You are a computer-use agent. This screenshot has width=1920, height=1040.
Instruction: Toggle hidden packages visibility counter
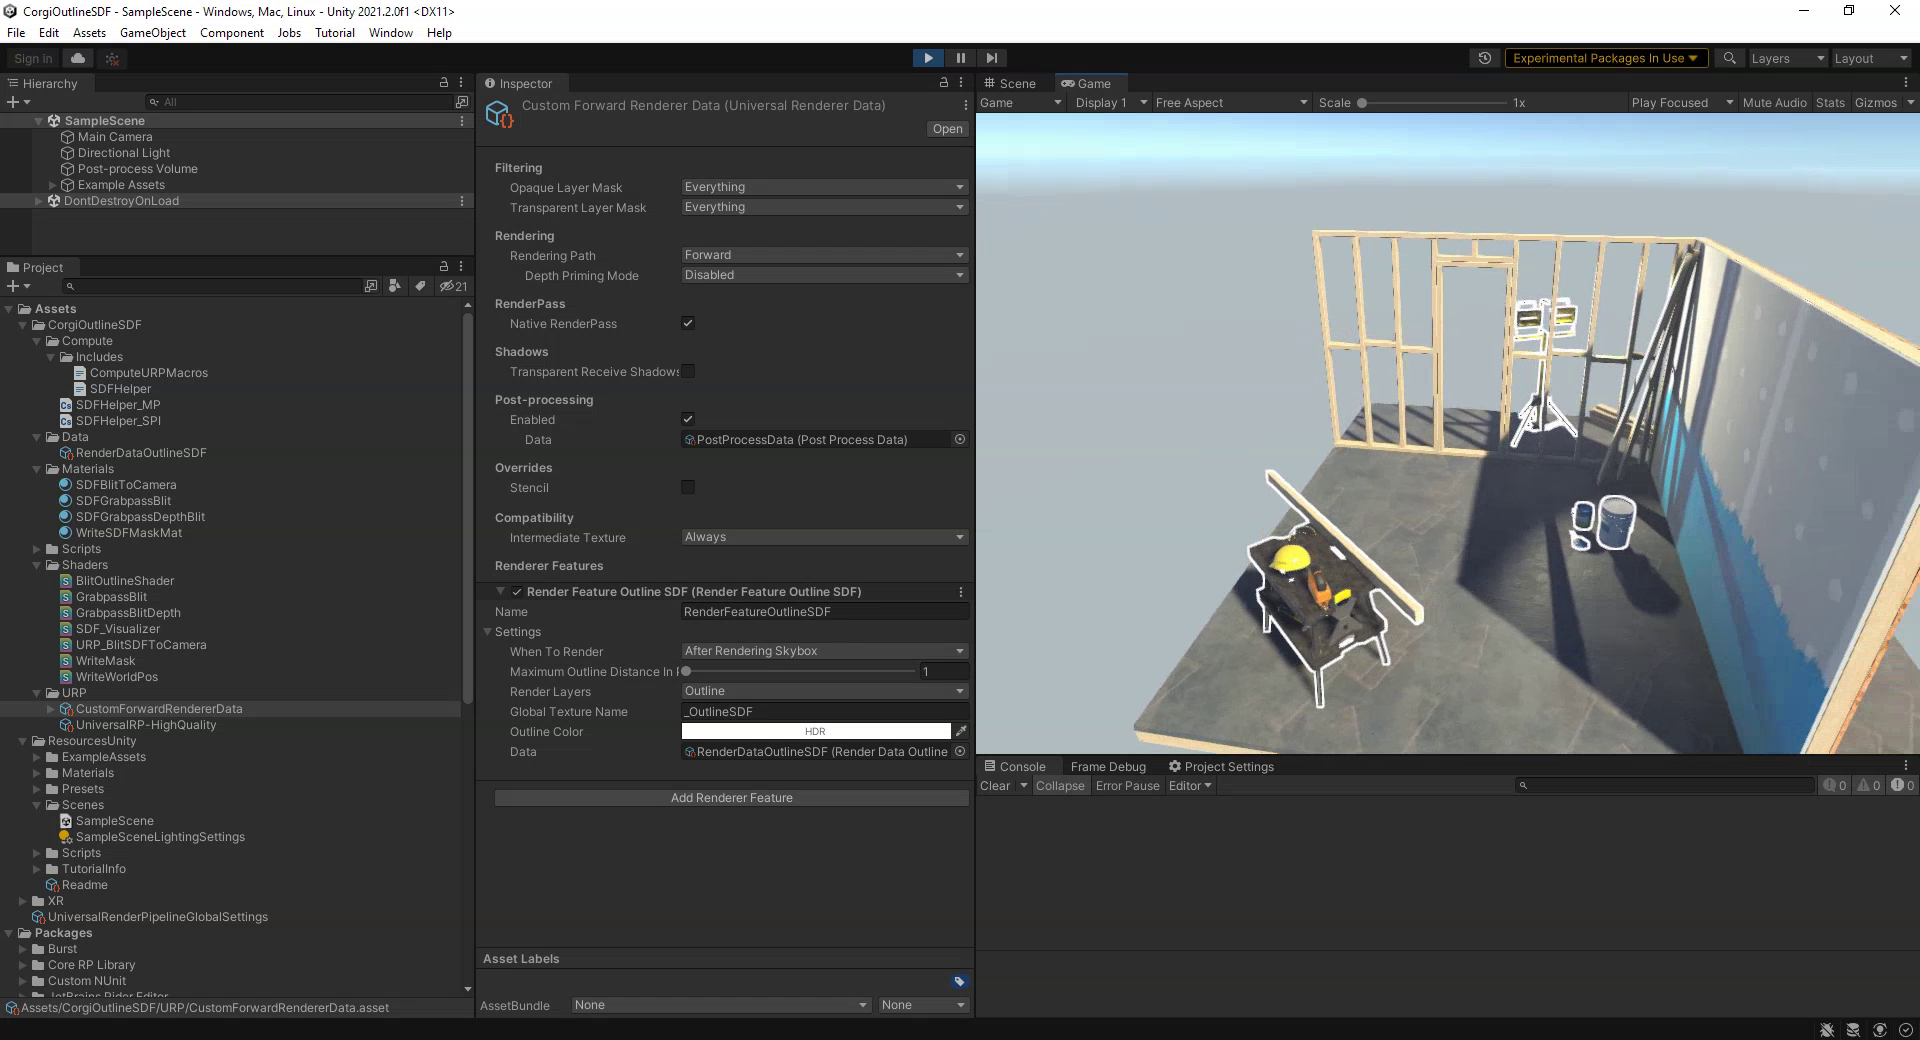453,286
